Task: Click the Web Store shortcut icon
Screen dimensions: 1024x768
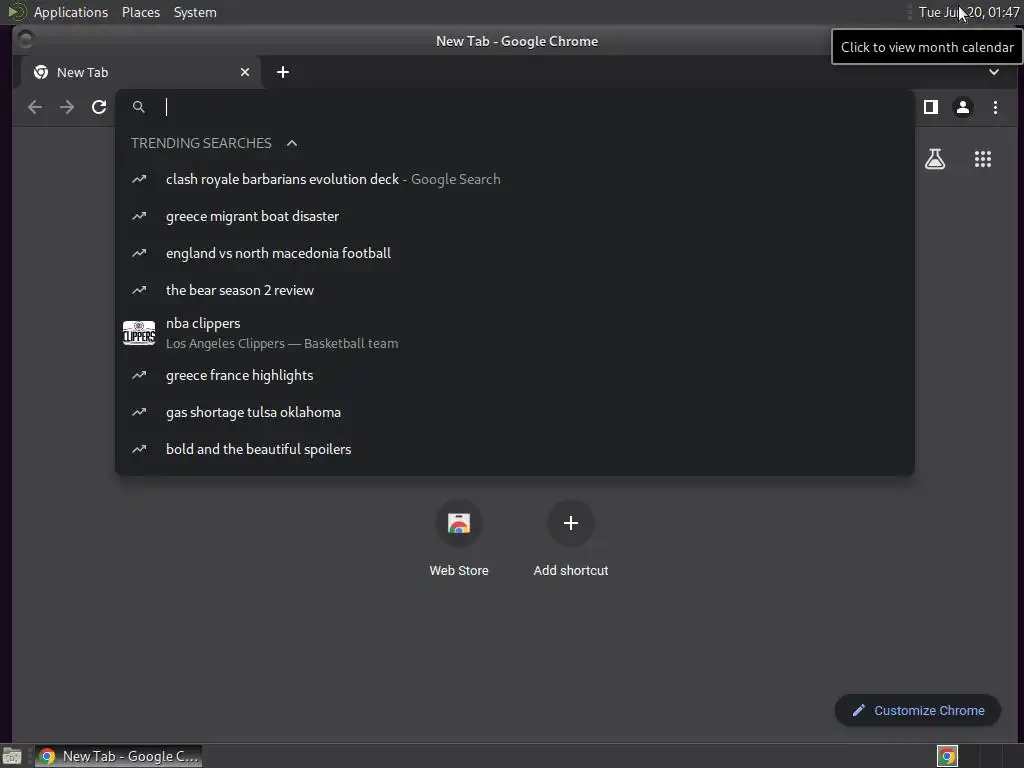Action: [x=459, y=523]
